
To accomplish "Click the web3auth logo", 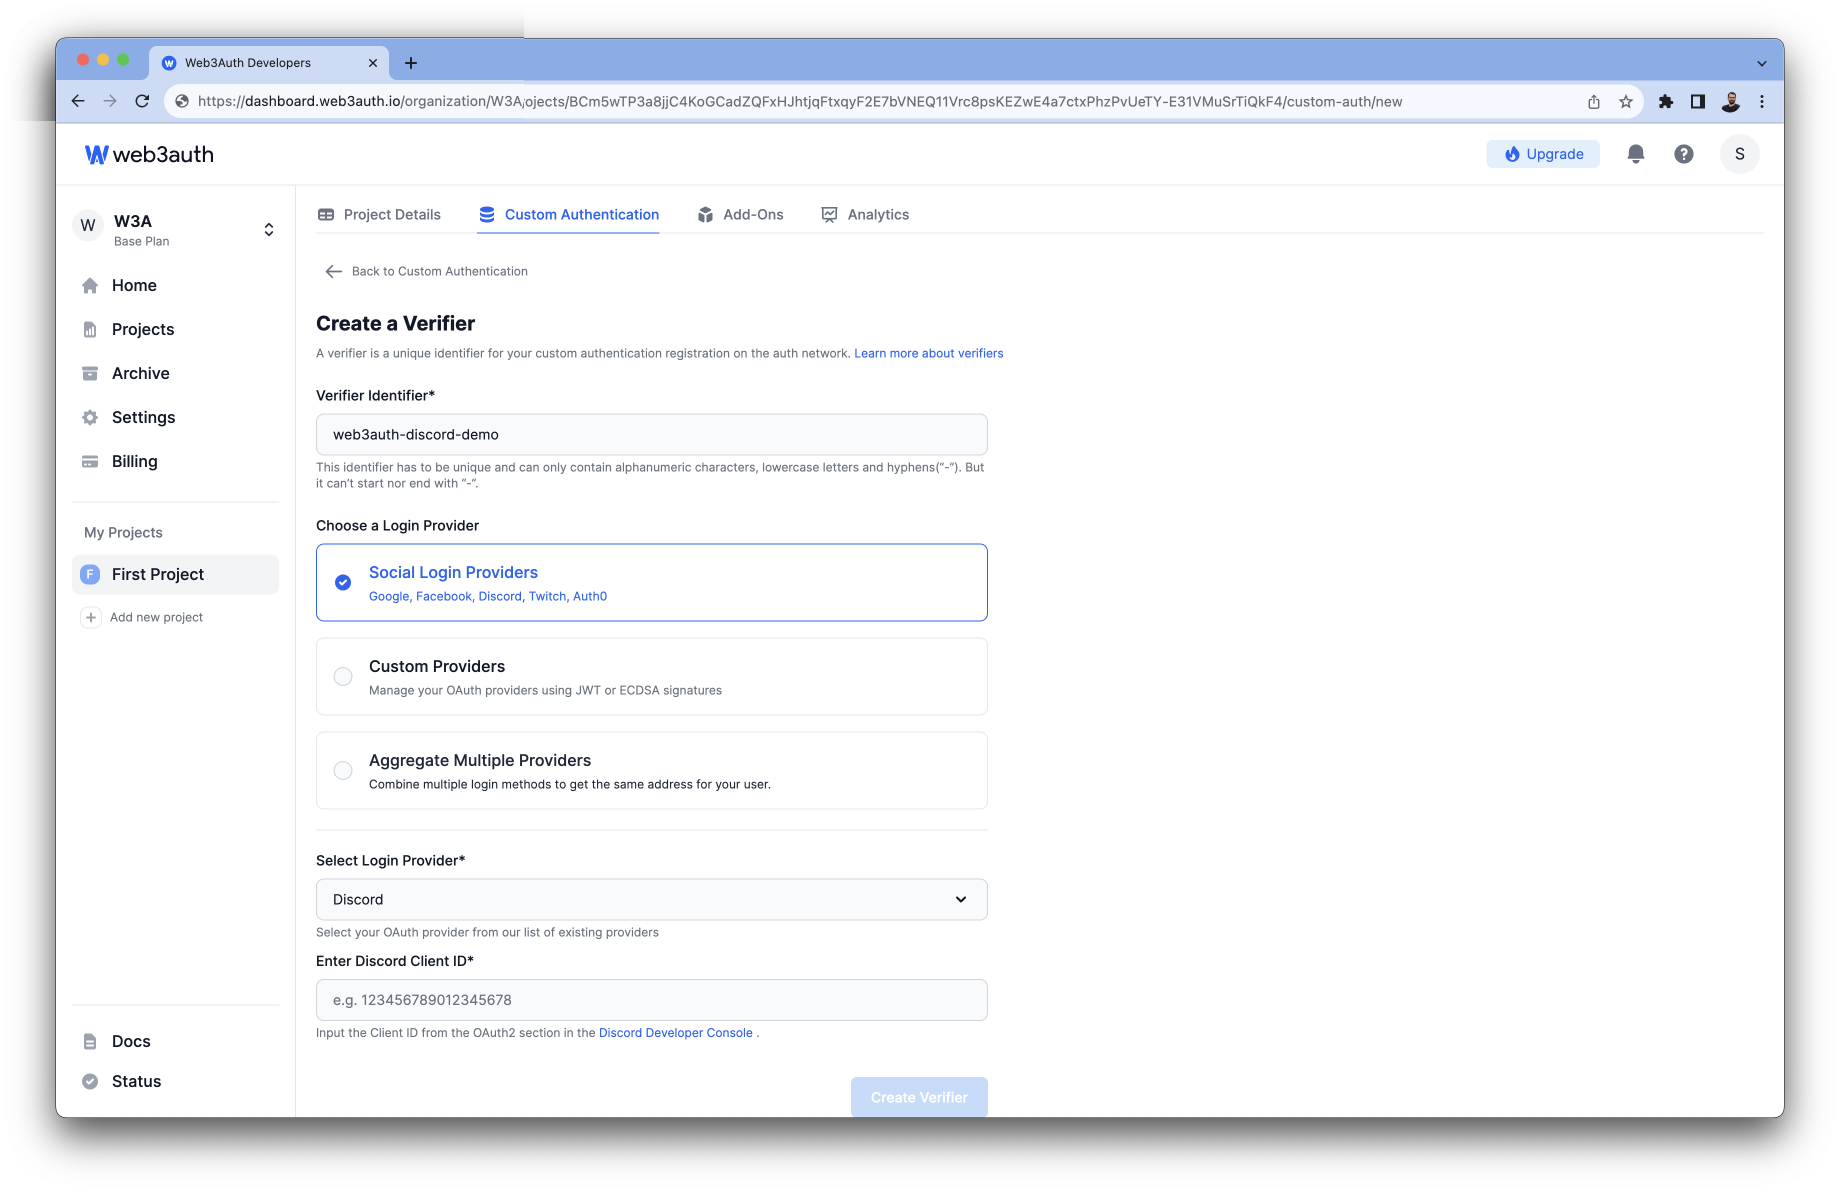I will pyautogui.click(x=149, y=154).
